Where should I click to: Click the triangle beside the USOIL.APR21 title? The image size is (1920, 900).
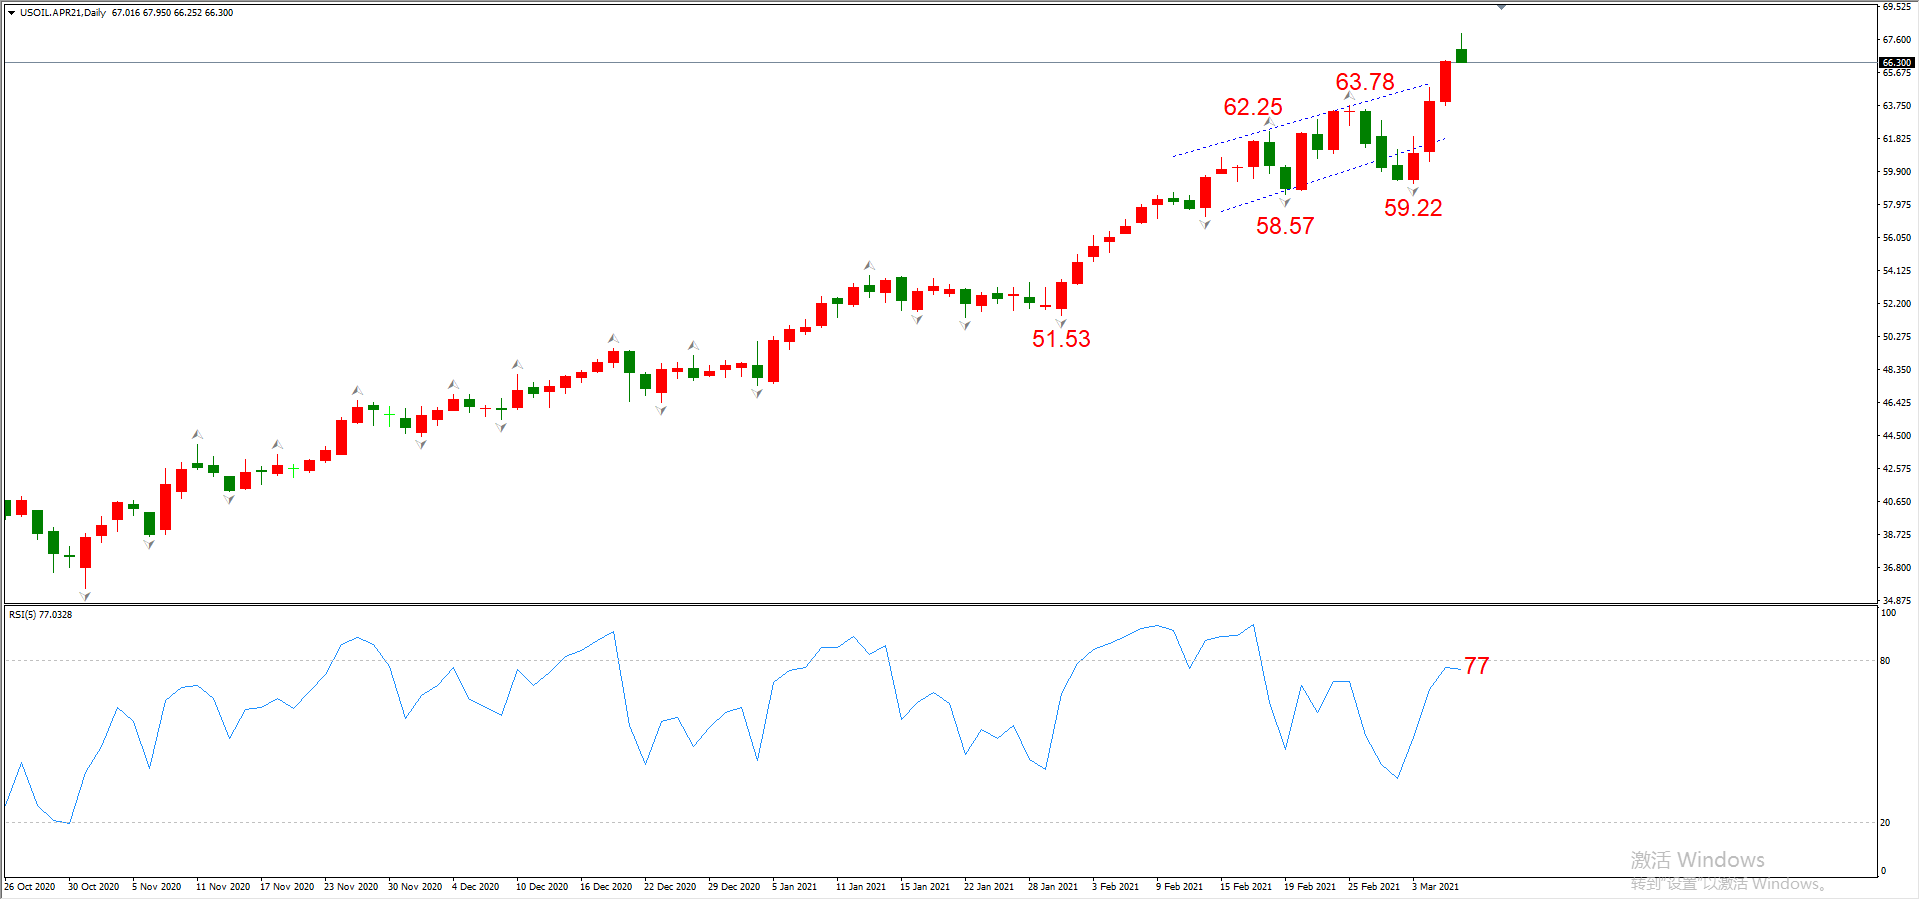click(x=11, y=13)
